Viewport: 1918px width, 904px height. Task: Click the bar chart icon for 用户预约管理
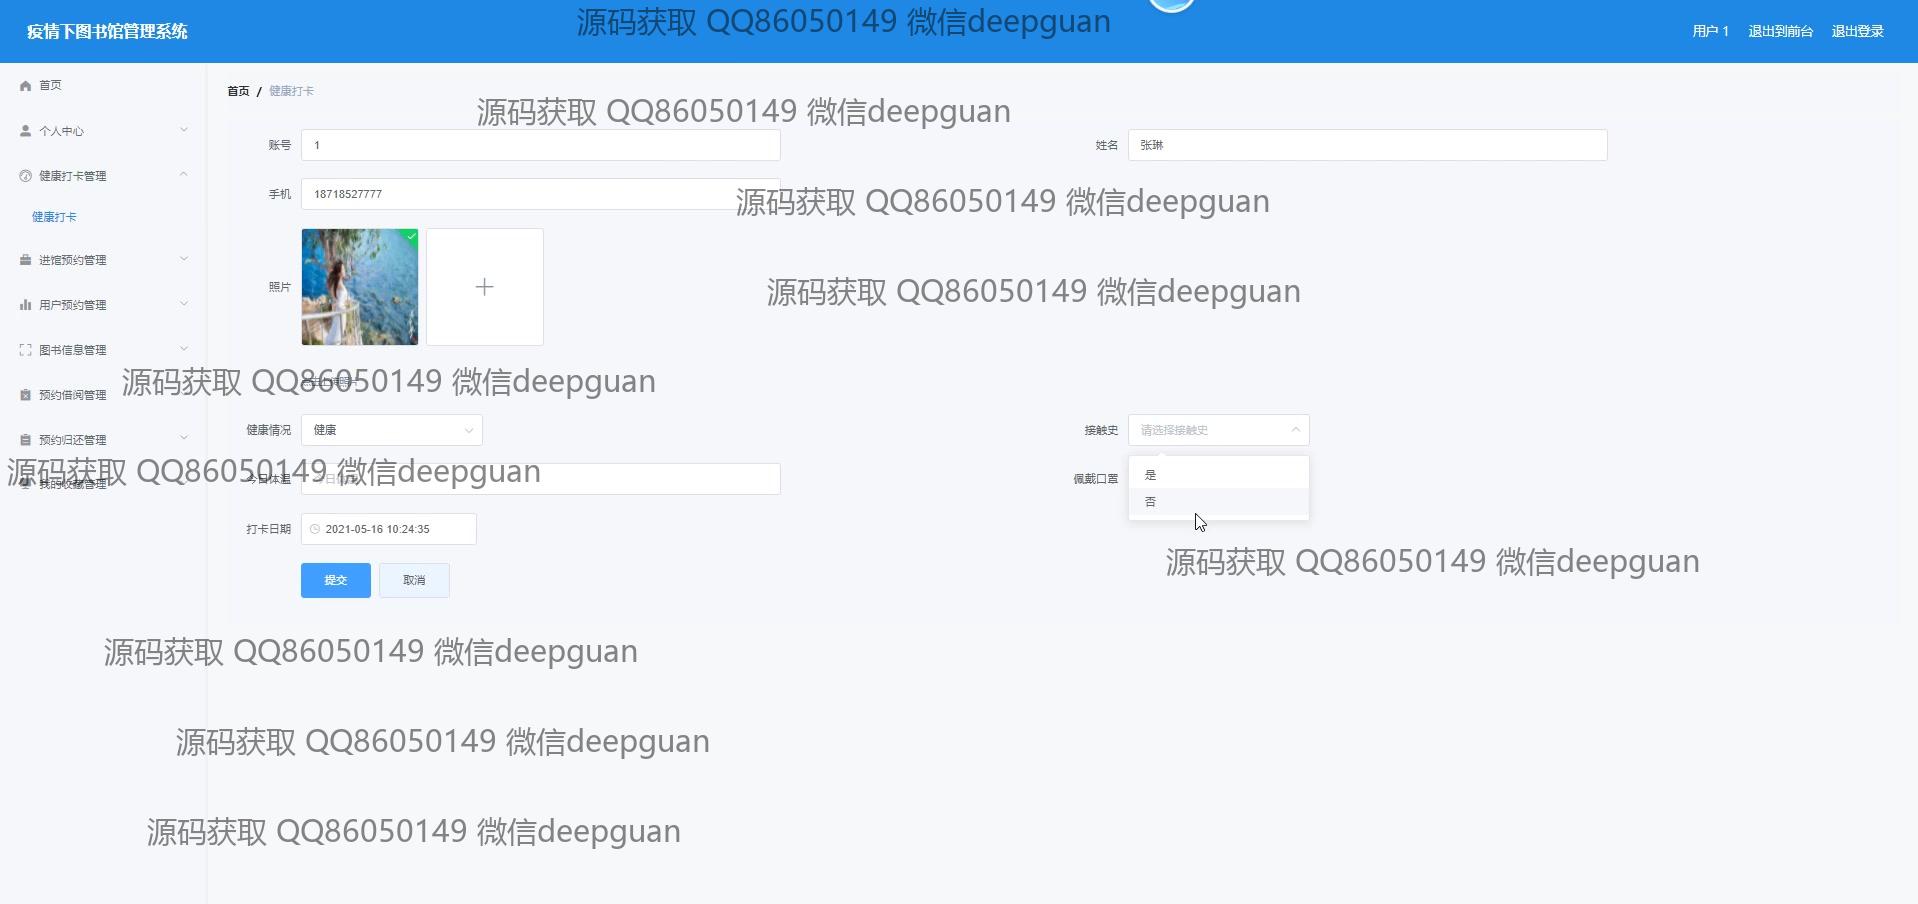pyautogui.click(x=26, y=305)
